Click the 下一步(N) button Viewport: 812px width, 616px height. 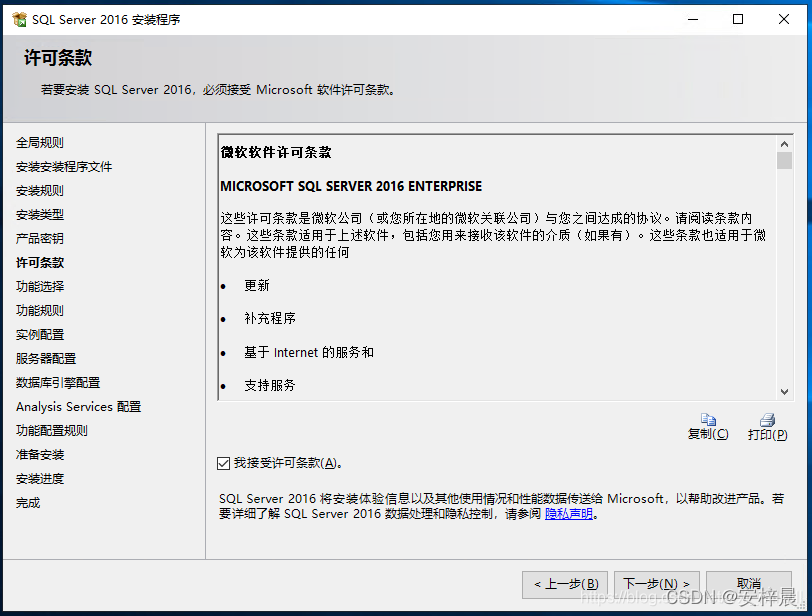(657, 584)
